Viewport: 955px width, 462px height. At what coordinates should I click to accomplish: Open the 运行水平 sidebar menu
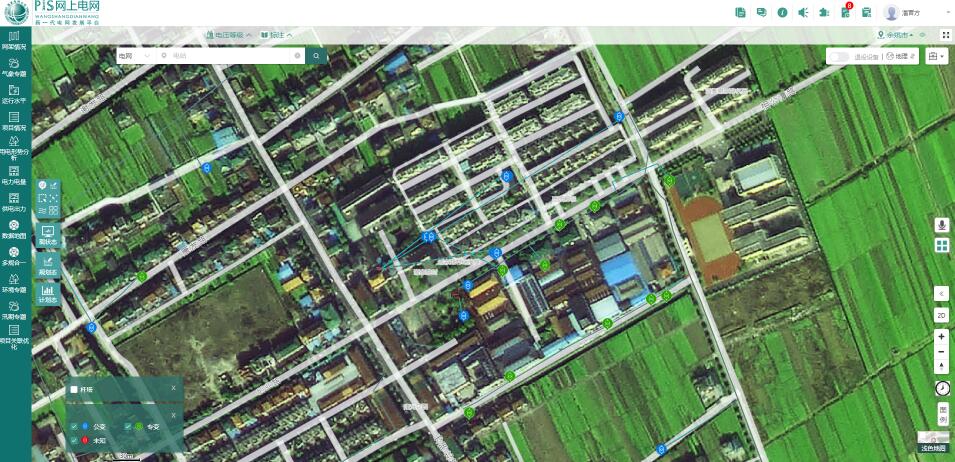pyautogui.click(x=14, y=93)
